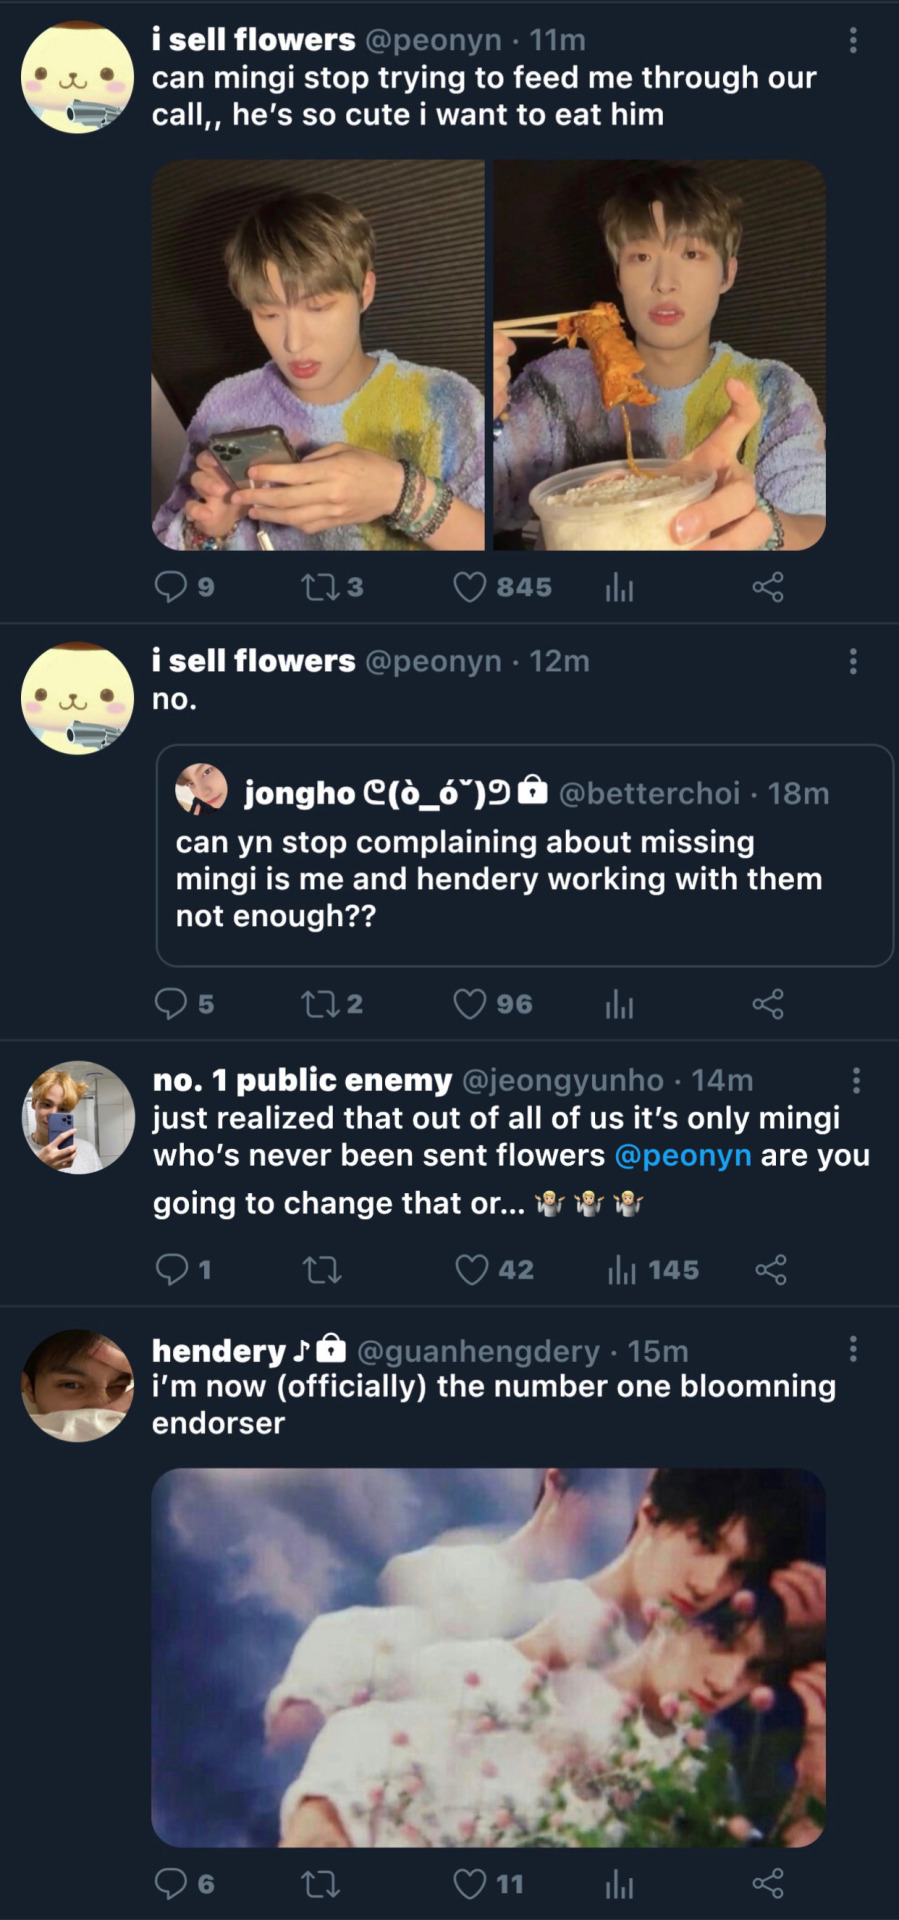View hendery's flower picture attachment

click(488, 1657)
